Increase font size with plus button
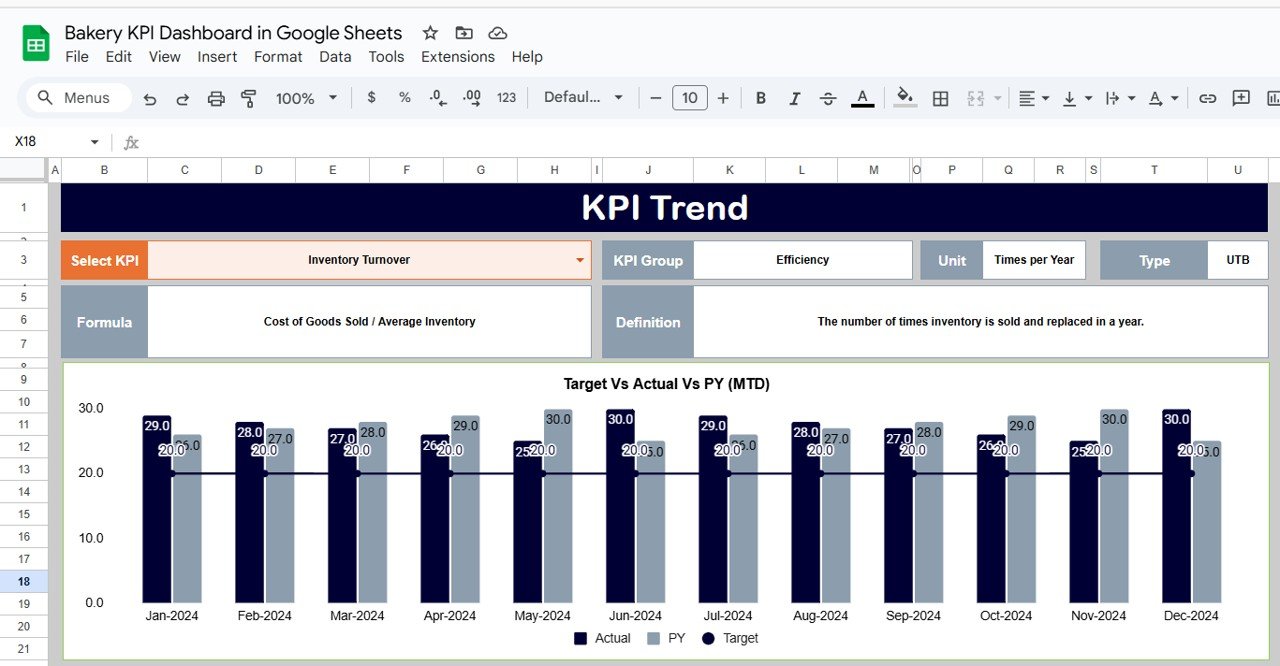This screenshot has width=1280, height=666. 723,98
